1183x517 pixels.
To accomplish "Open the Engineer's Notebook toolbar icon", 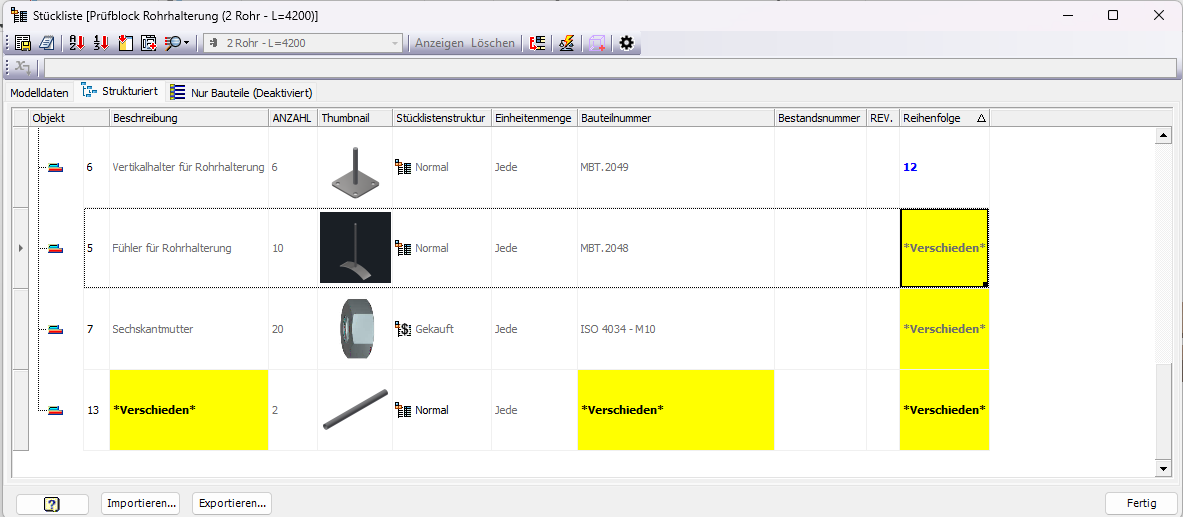I will point(47,43).
